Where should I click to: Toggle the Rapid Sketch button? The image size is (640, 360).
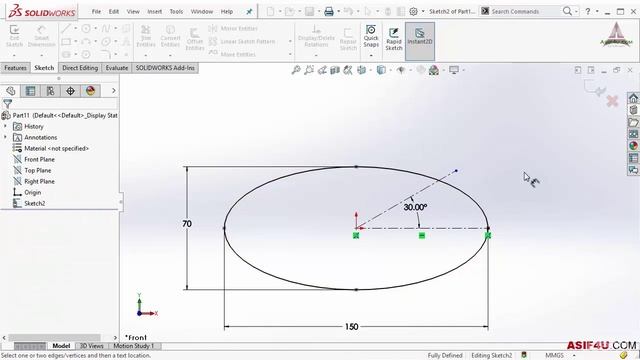point(394,39)
